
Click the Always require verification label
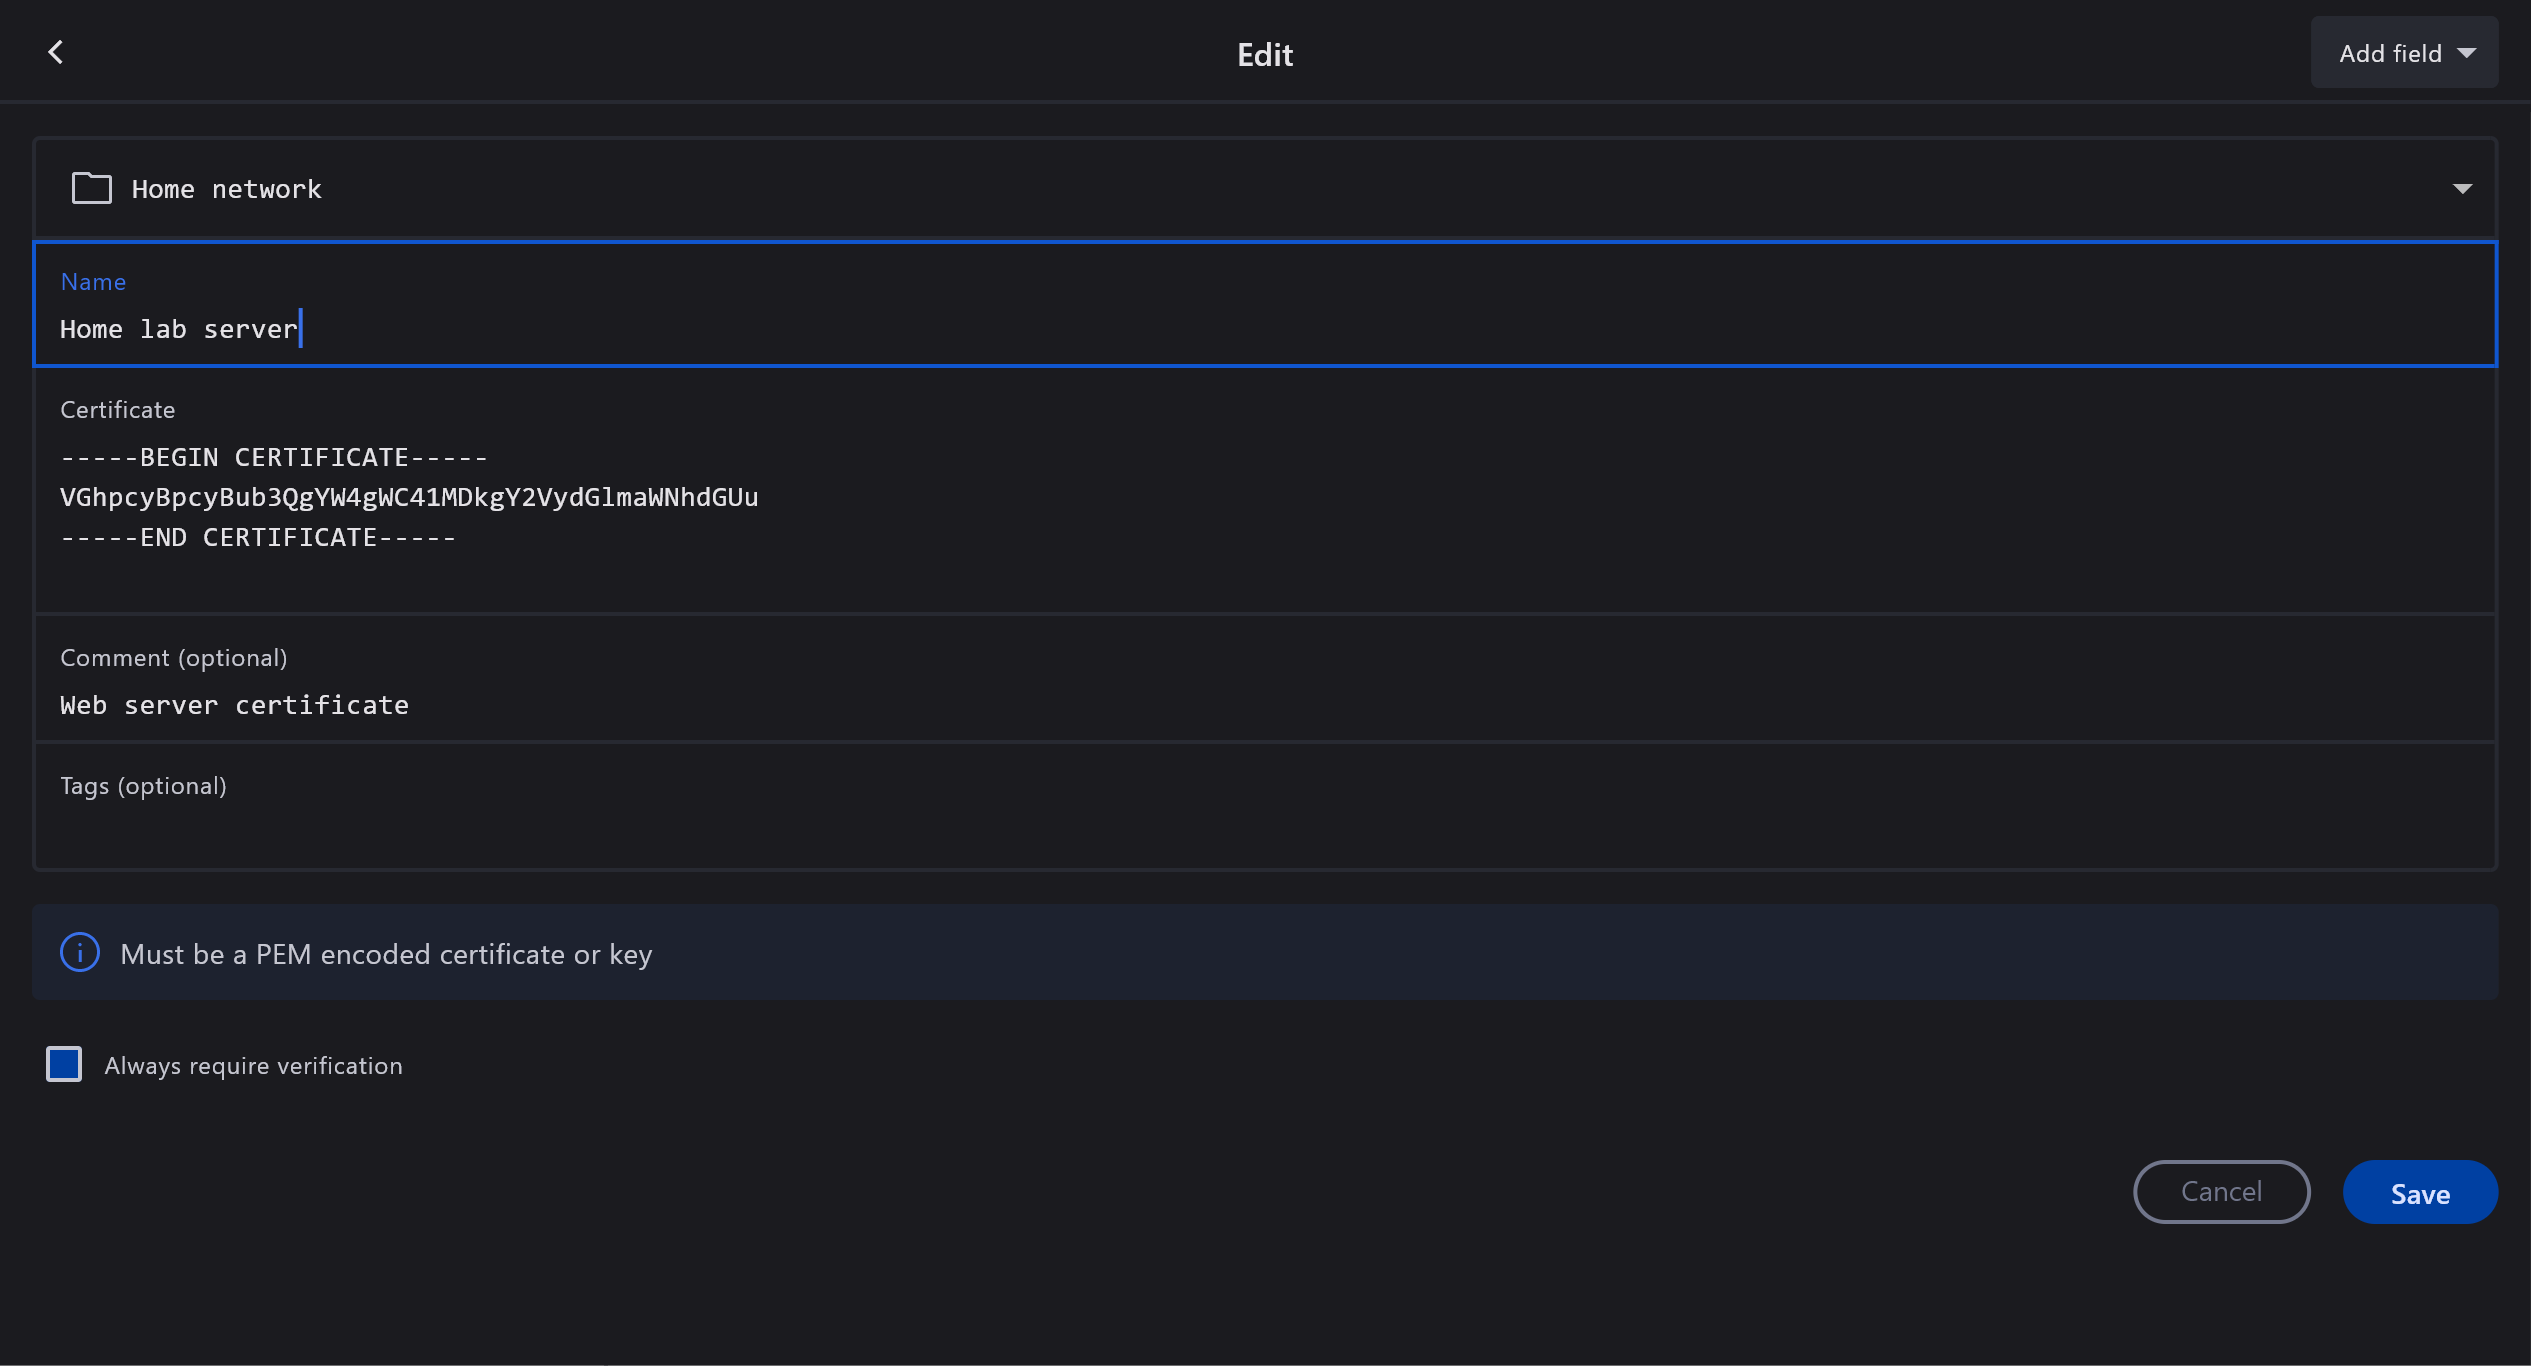click(x=253, y=1066)
